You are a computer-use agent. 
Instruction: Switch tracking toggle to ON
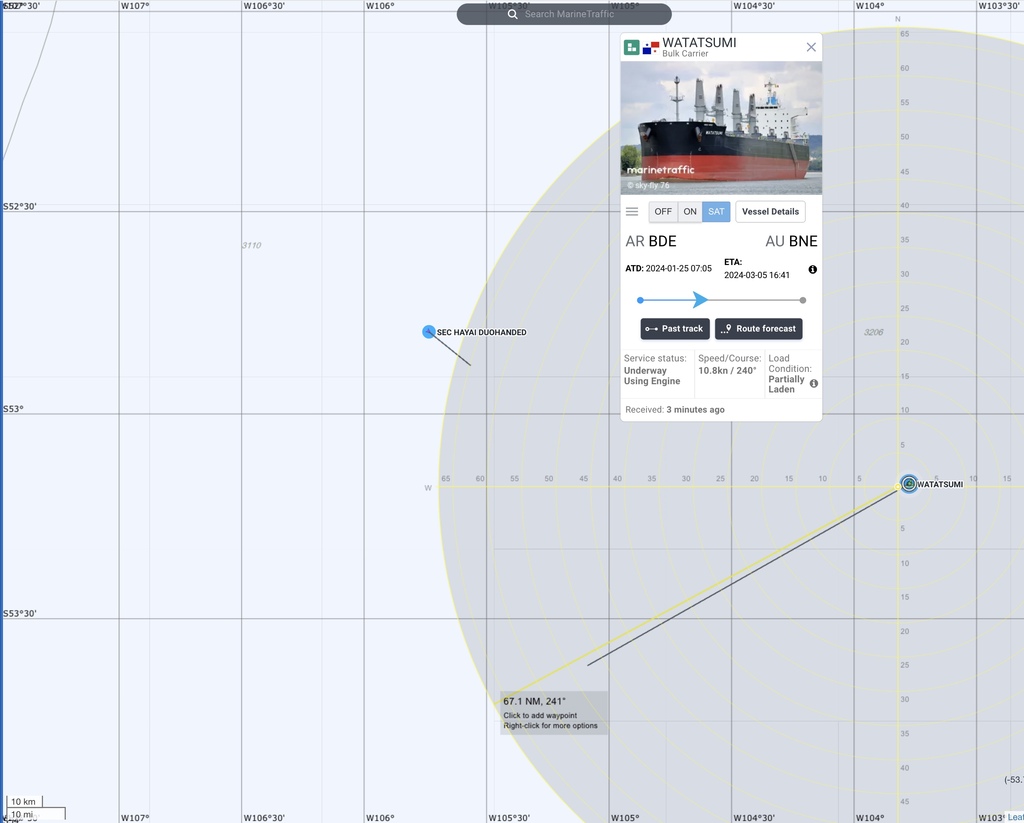point(690,212)
